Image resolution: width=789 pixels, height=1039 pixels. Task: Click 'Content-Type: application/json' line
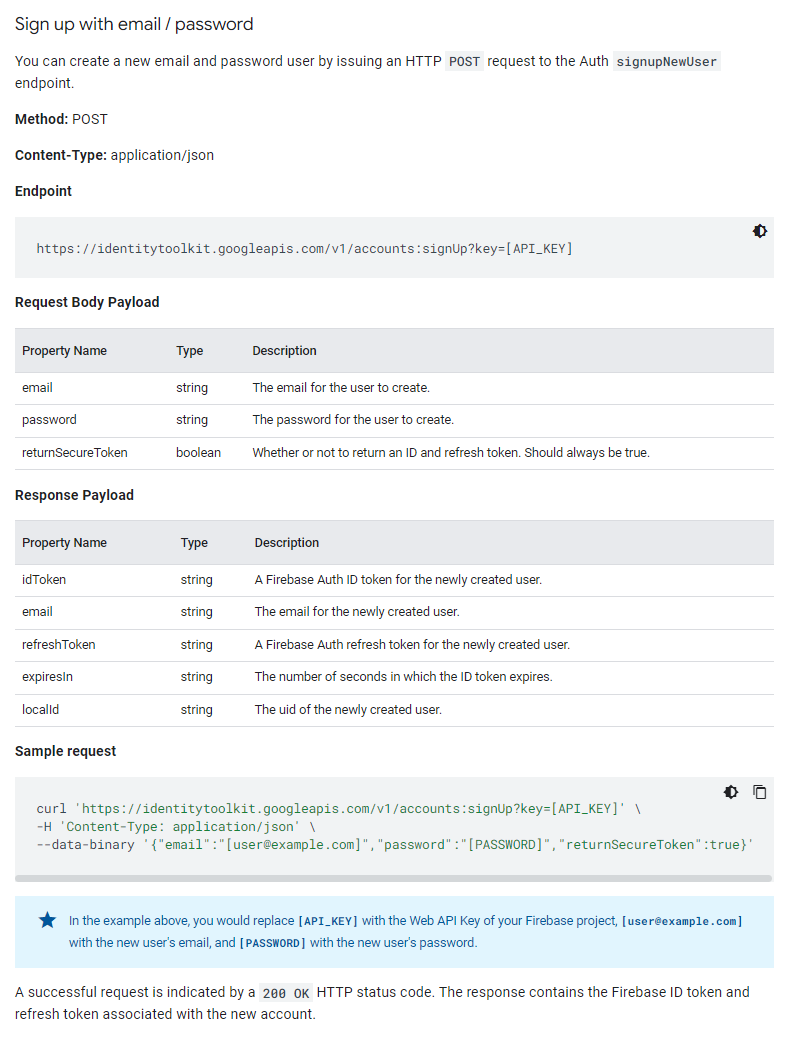(114, 155)
